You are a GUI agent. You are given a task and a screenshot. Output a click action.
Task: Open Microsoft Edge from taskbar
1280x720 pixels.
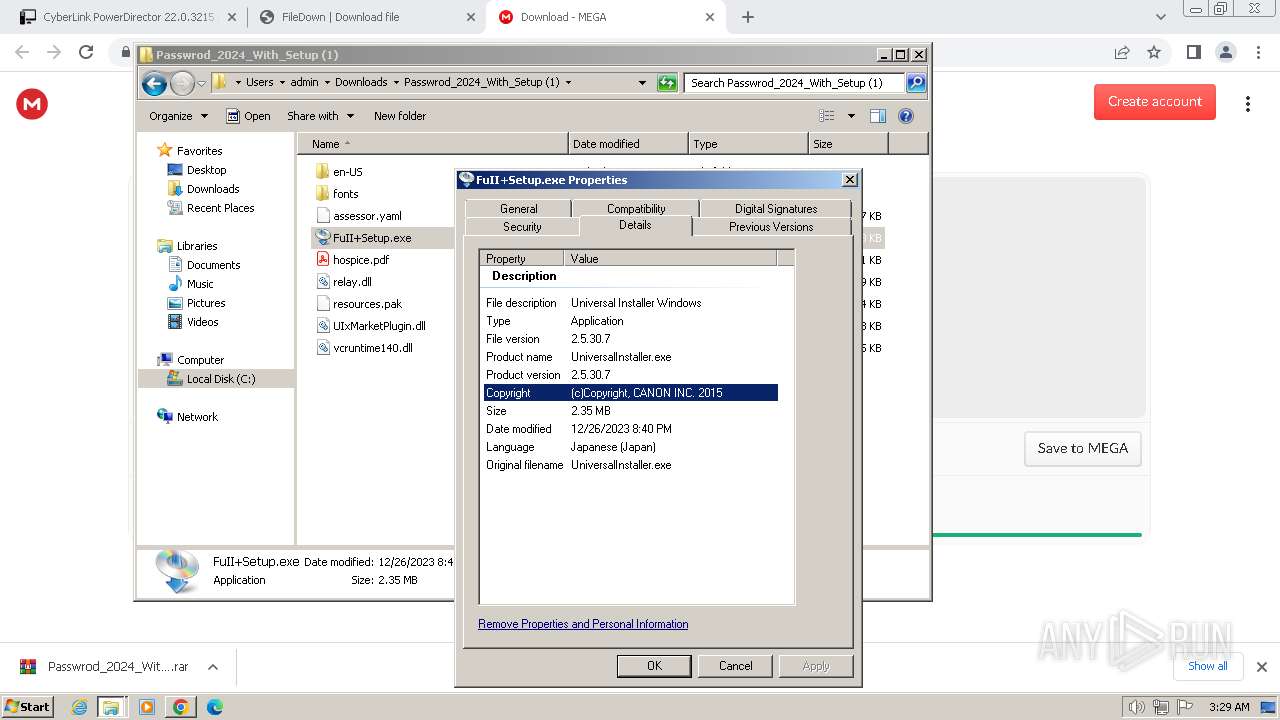tap(214, 707)
